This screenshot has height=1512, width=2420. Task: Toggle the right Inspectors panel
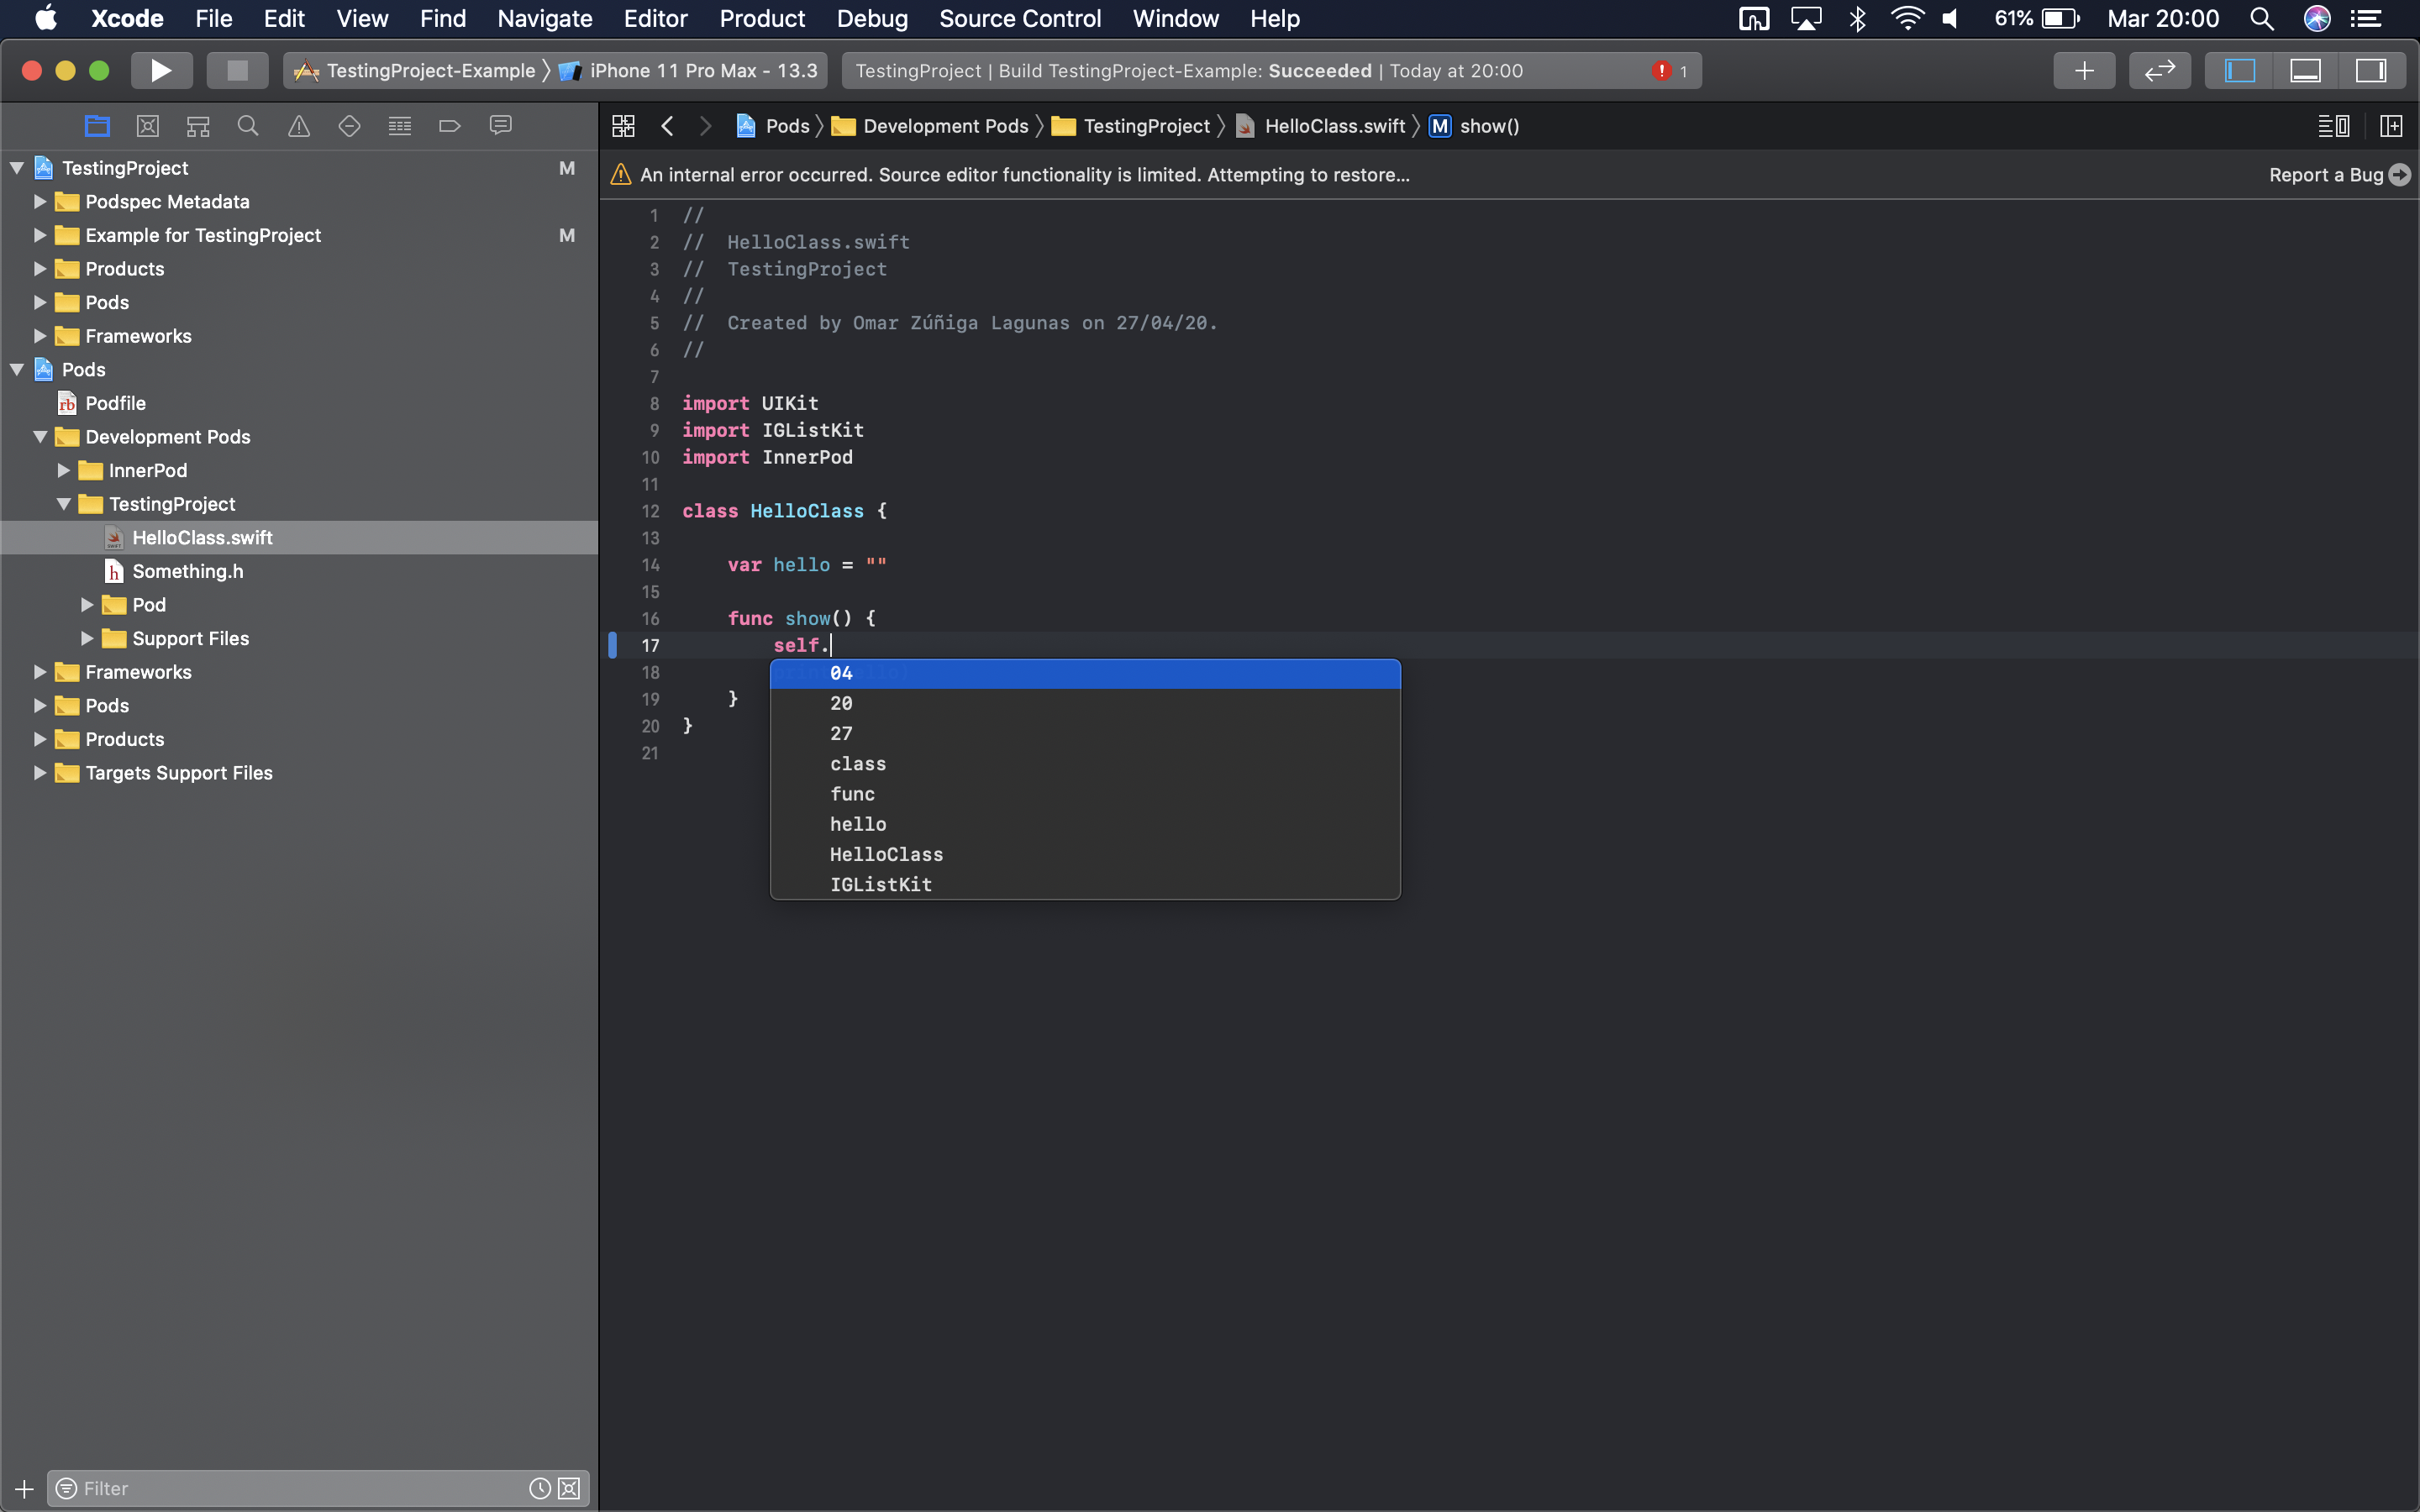click(2371, 71)
